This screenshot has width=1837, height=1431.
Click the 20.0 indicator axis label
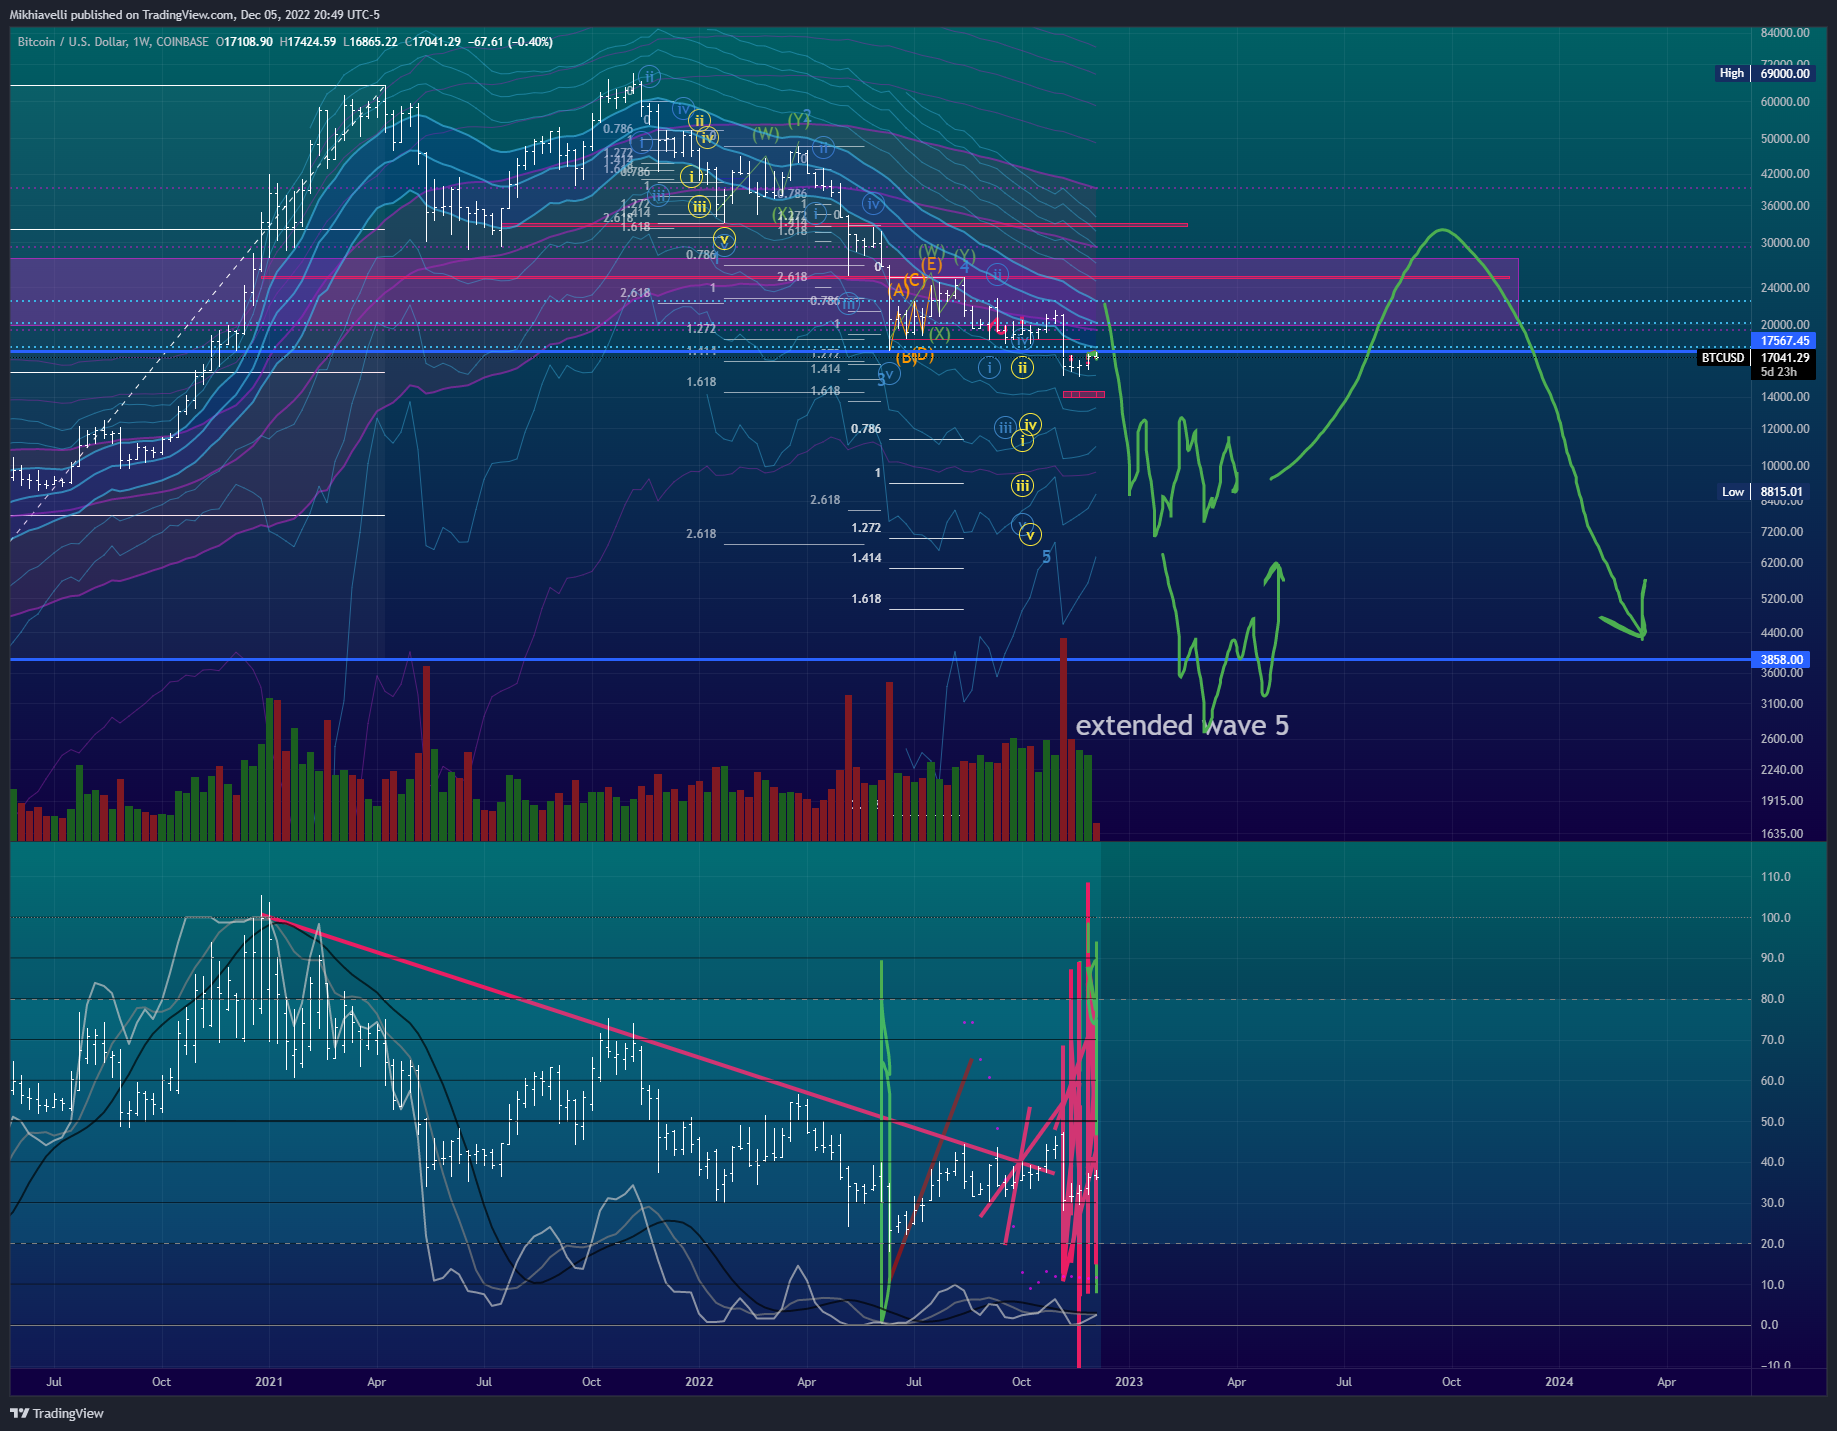[1773, 1244]
